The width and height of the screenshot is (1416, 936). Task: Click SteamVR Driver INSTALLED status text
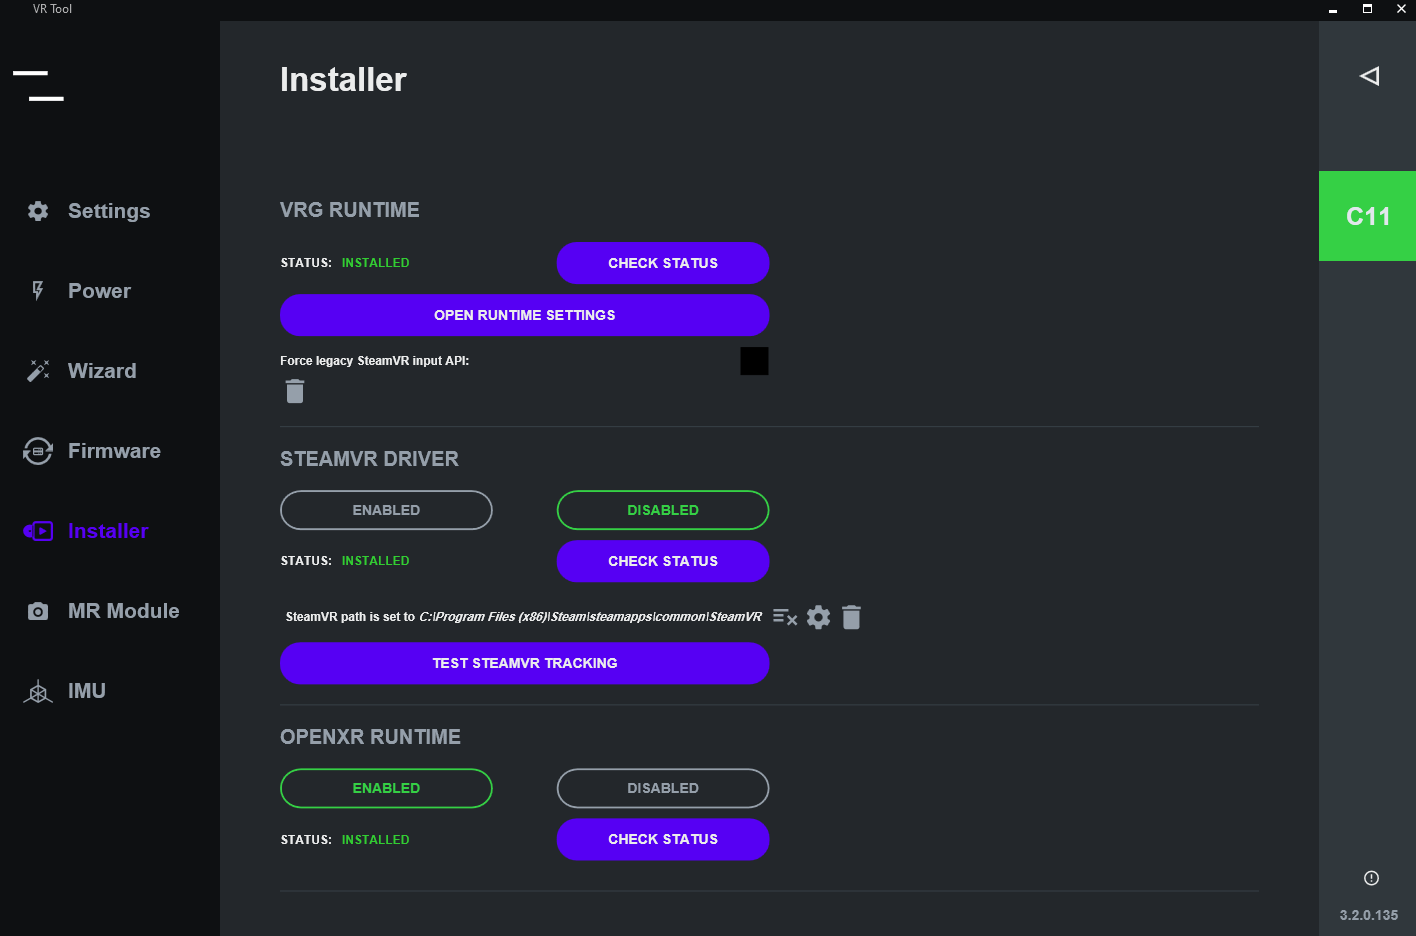pyautogui.click(x=376, y=561)
